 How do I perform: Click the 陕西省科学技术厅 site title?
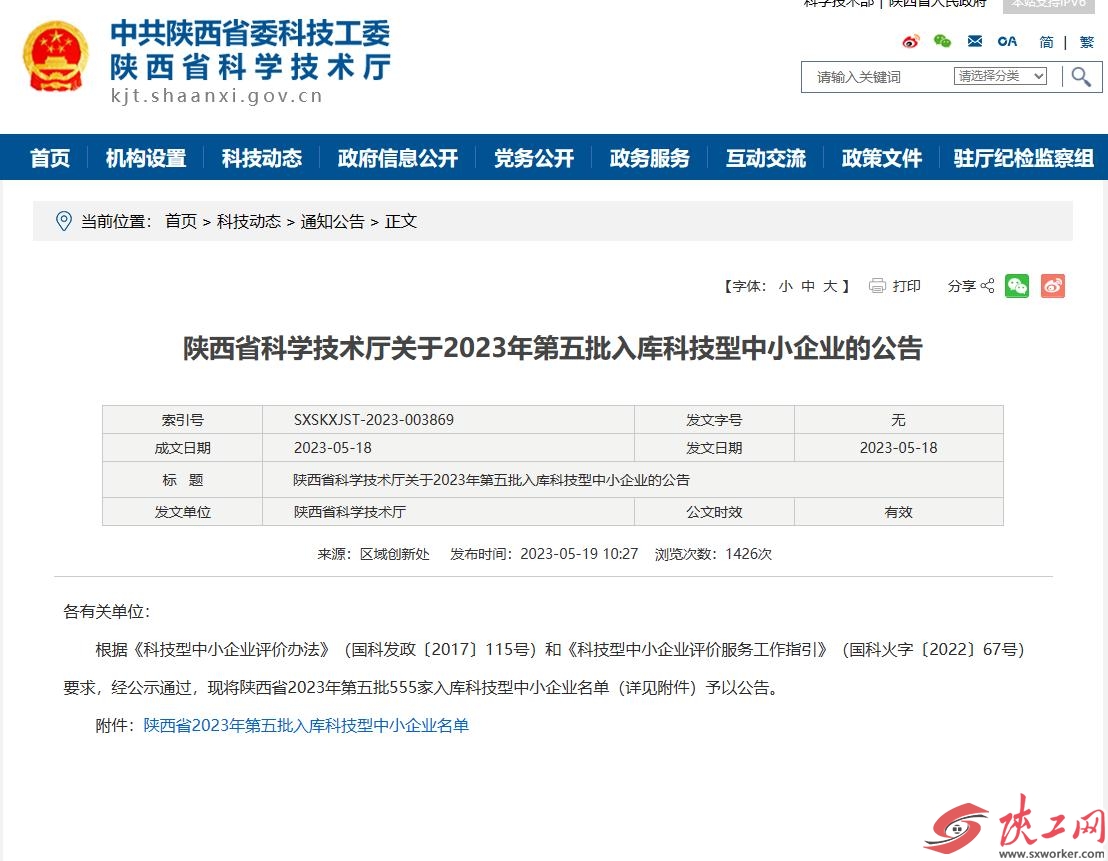coord(250,68)
